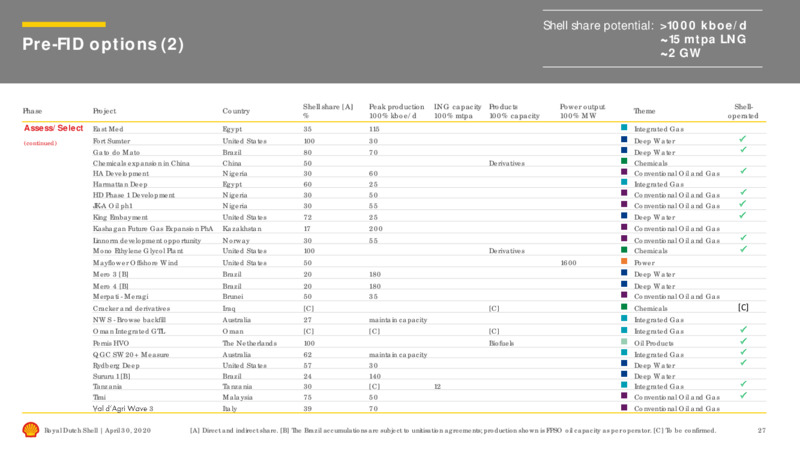This screenshot has width=800, height=450.
Task: Click the Shell-operated checkmark for Gato do Mato
Action: 743,150
